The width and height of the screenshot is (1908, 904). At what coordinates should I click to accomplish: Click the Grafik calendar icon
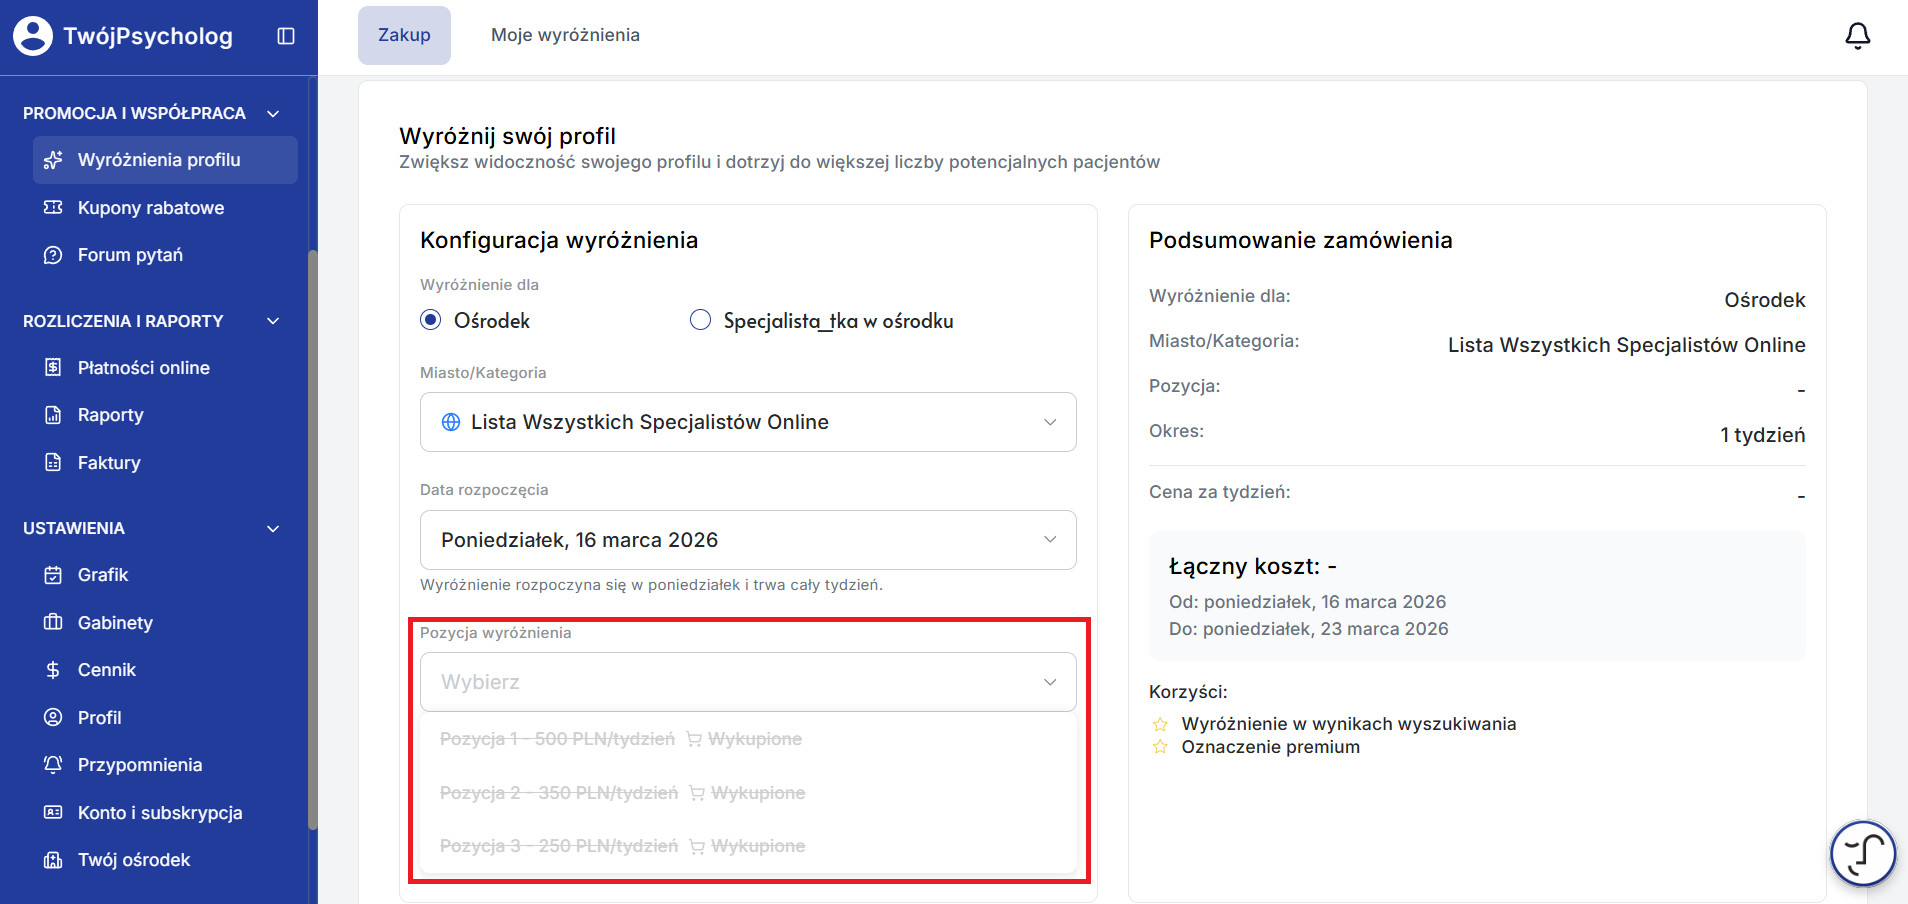coord(53,575)
